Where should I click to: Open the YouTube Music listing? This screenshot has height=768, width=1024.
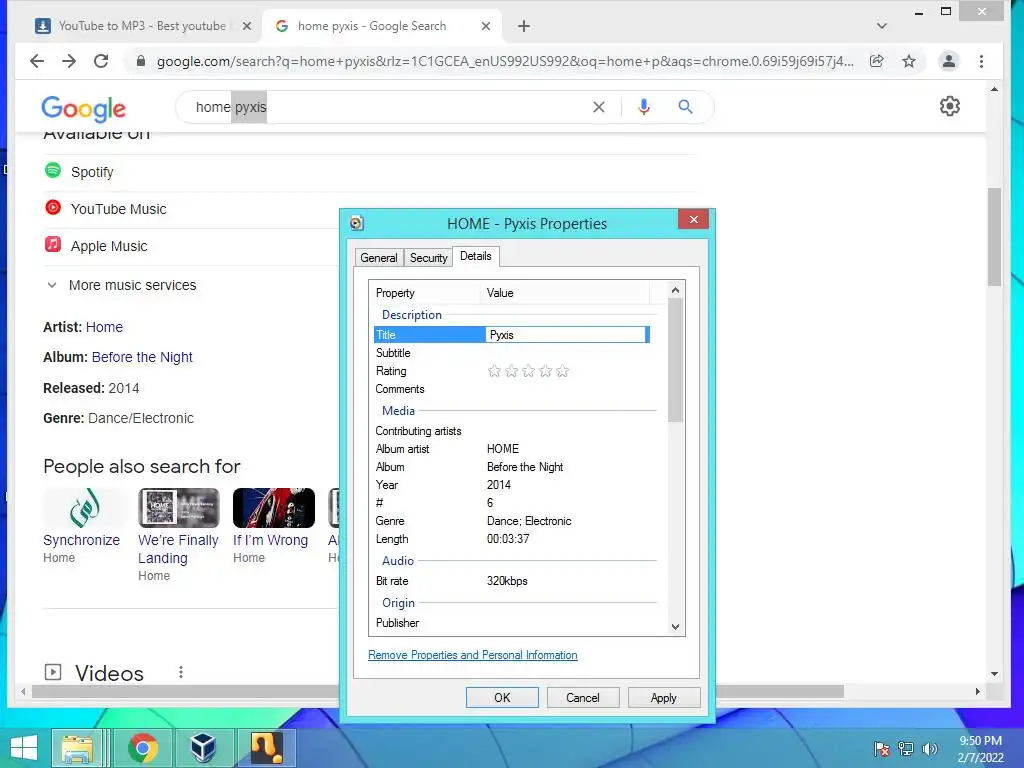[x=118, y=209]
